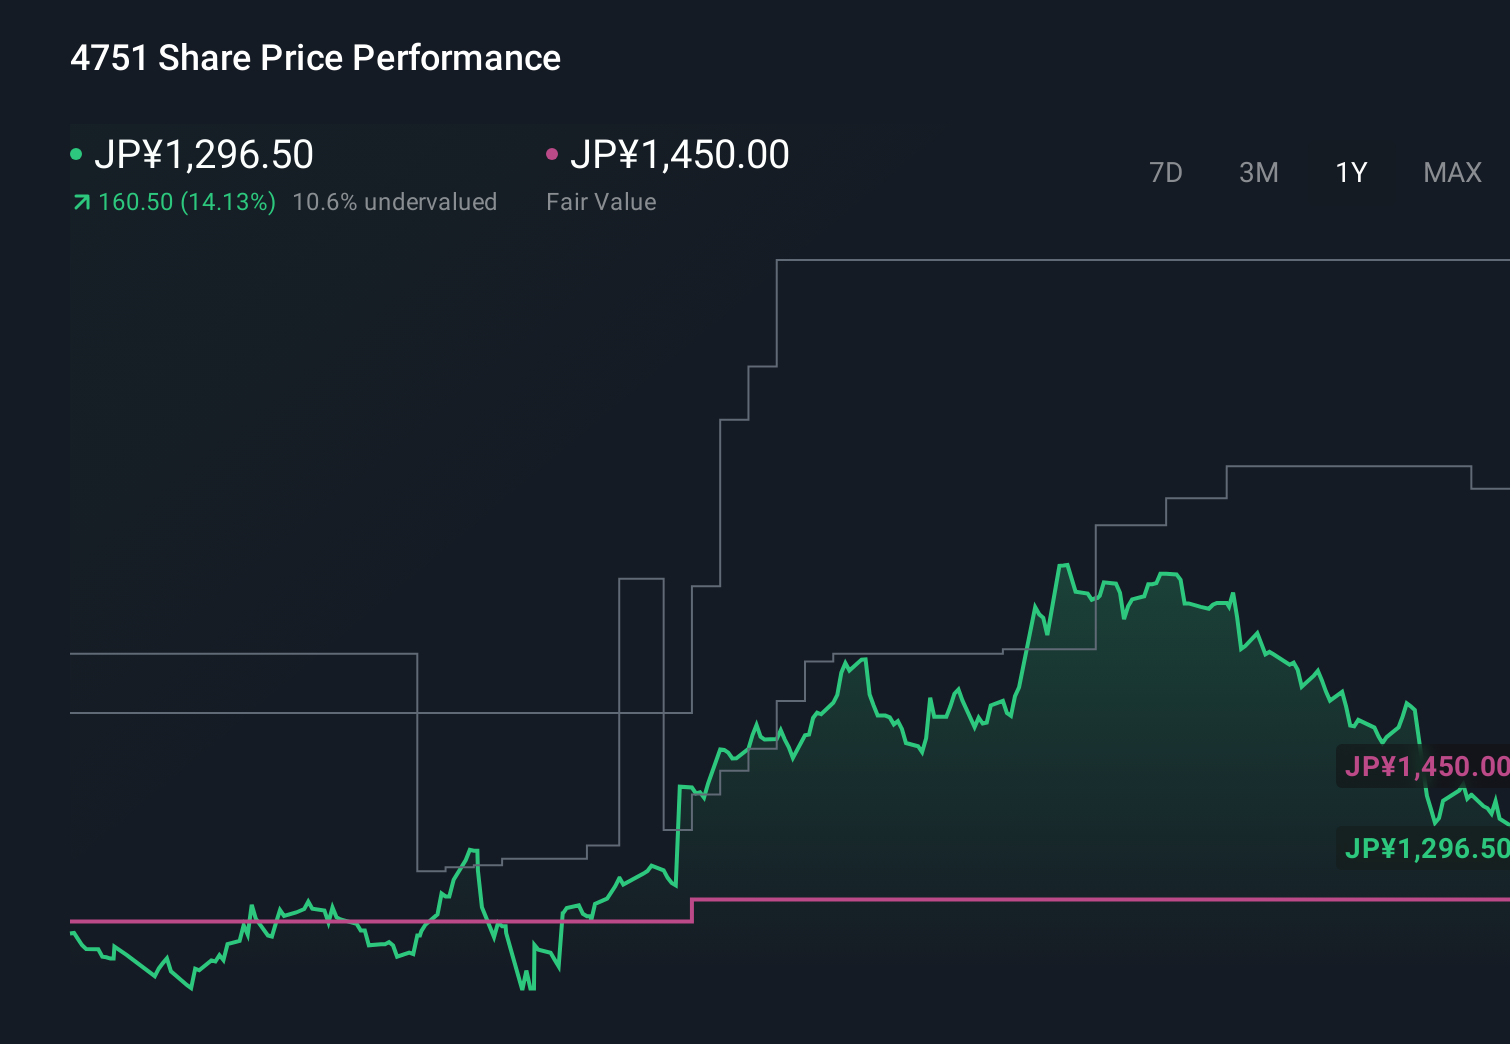Screen dimensions: 1510x1044
Task: Click the pink Fair Value legend dot
Action: pyautogui.click(x=551, y=154)
